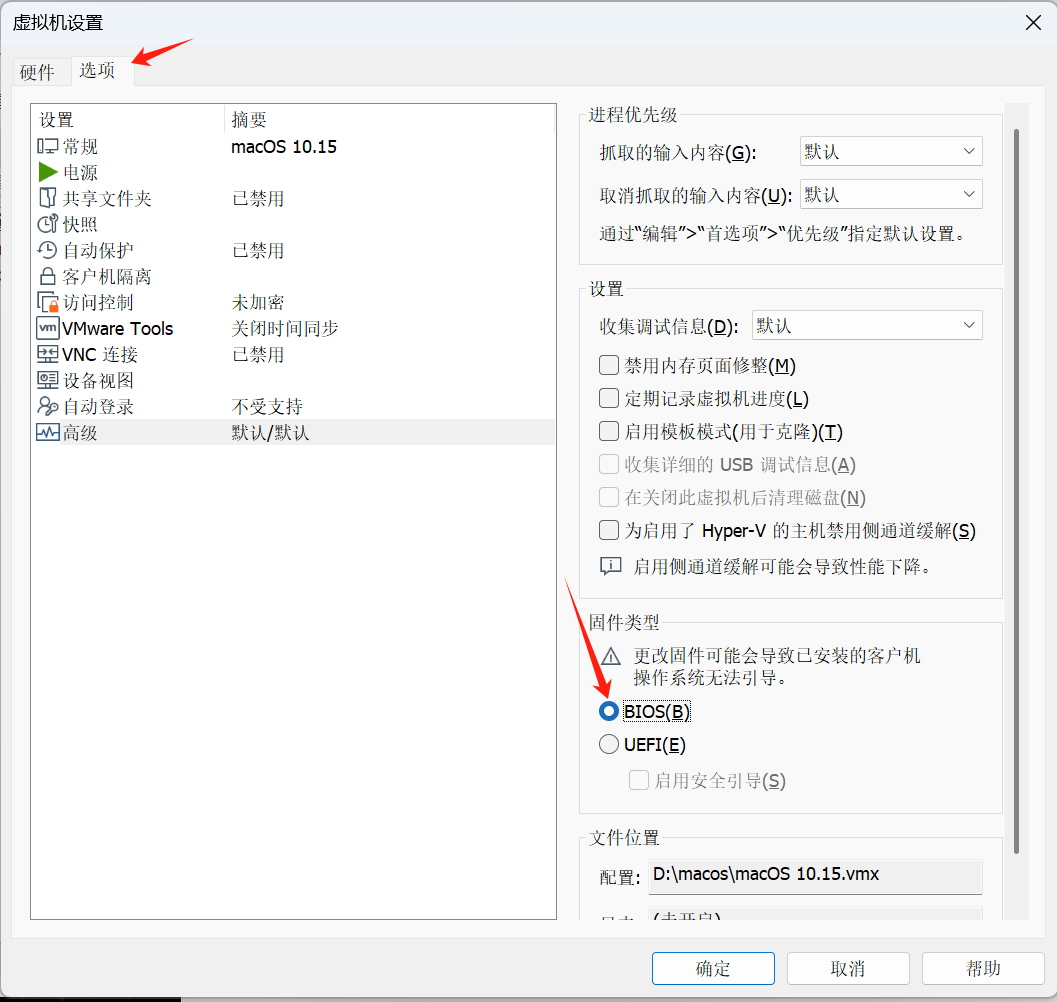The width and height of the screenshot is (1057, 1002).
Task: Click the info bubble icon near 侧通道缓解
Action: click(611, 566)
